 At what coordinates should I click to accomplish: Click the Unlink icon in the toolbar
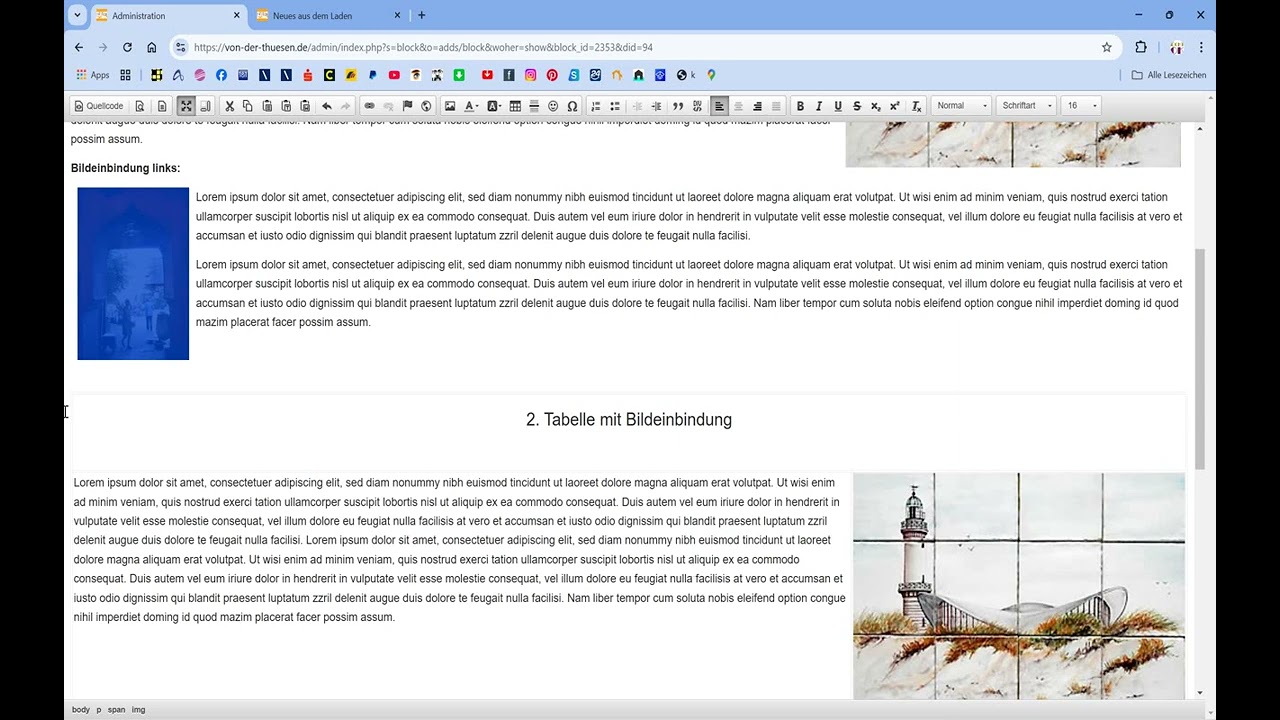(388, 106)
